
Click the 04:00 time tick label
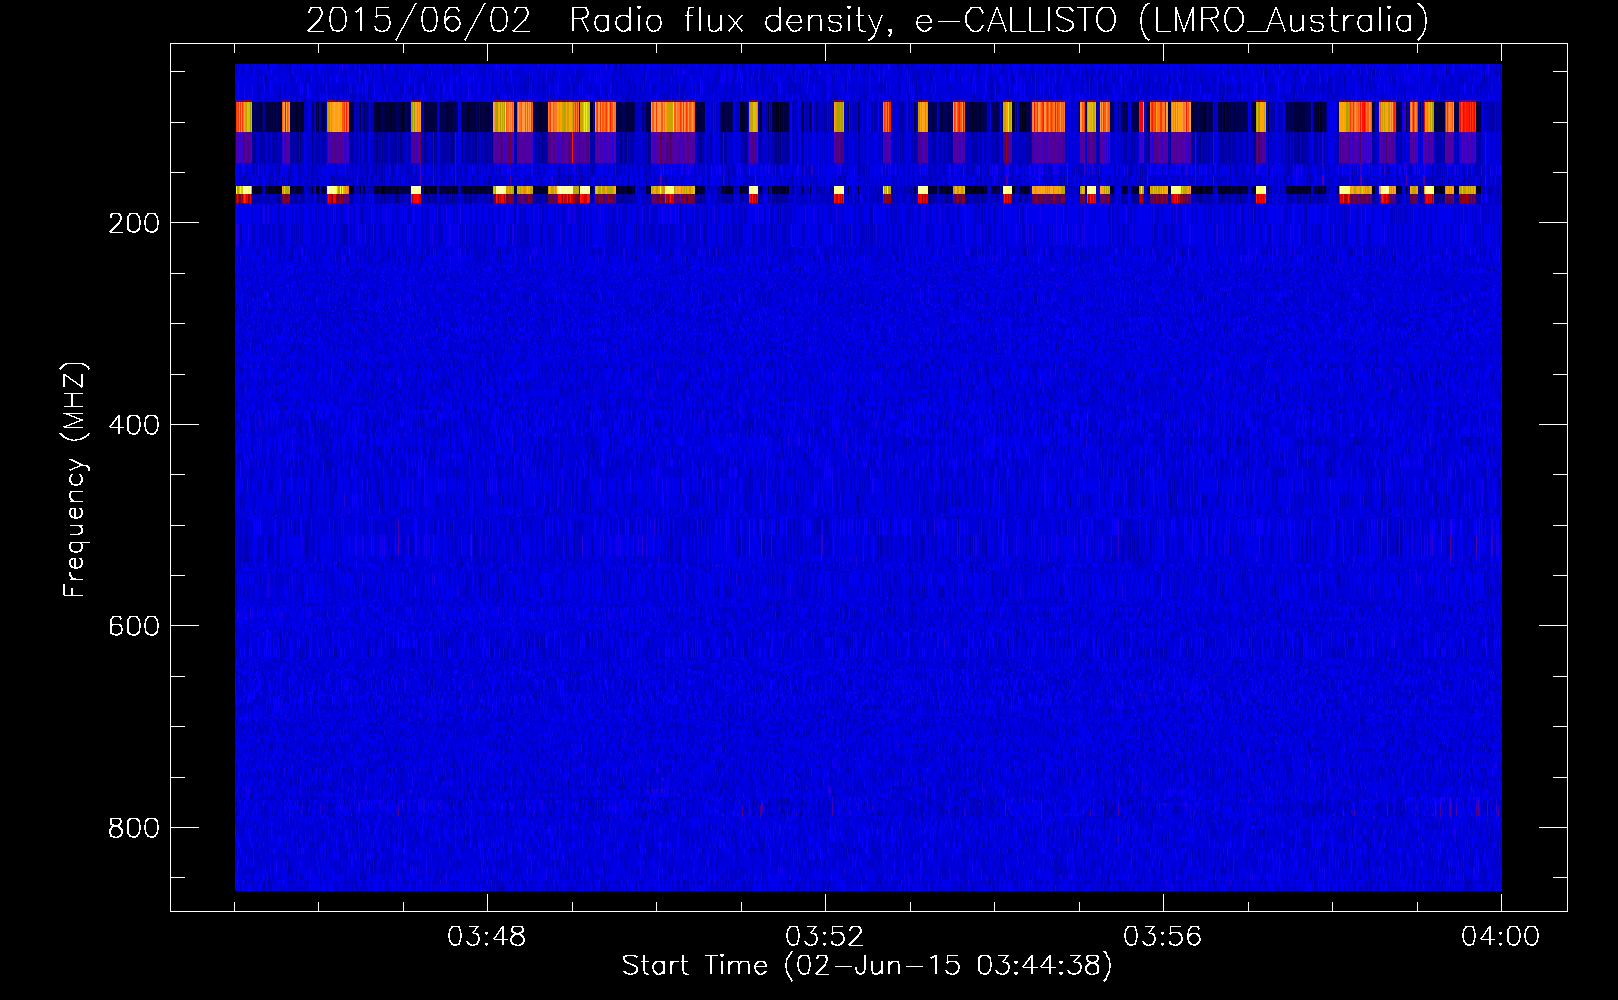click(x=1501, y=937)
